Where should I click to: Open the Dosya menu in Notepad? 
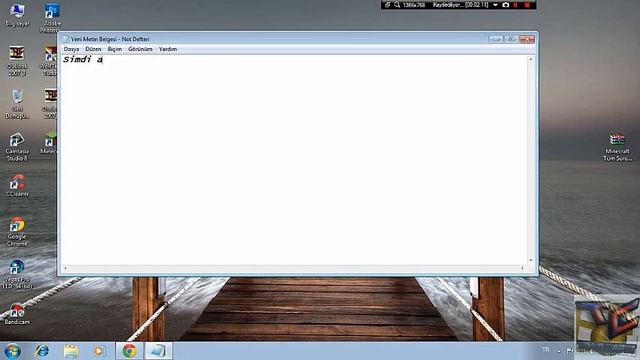[71, 49]
